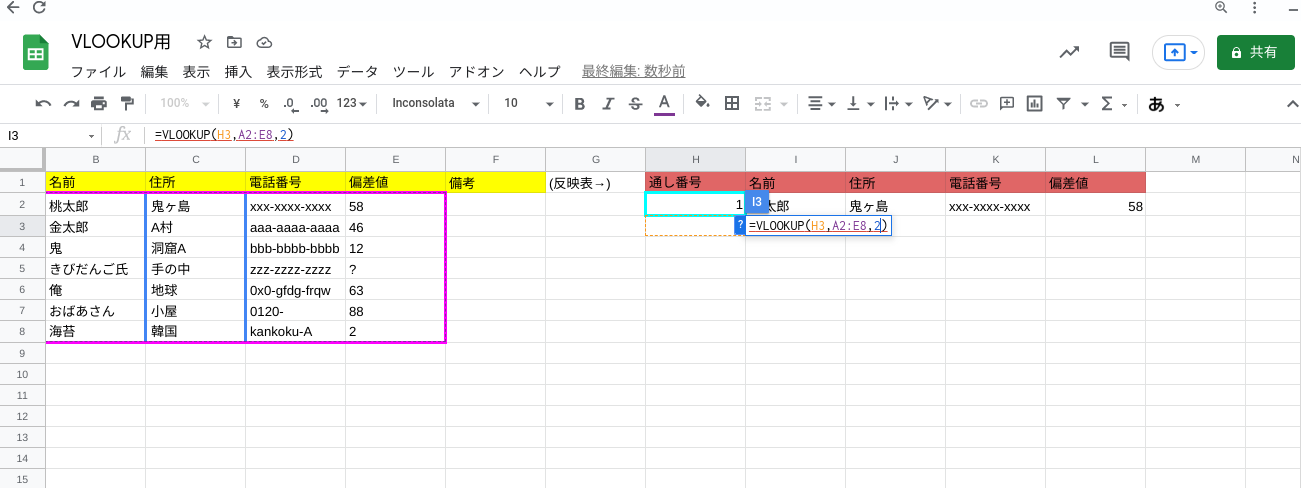Toggle bold formatting
The image size is (1301, 488).
[x=579, y=103]
